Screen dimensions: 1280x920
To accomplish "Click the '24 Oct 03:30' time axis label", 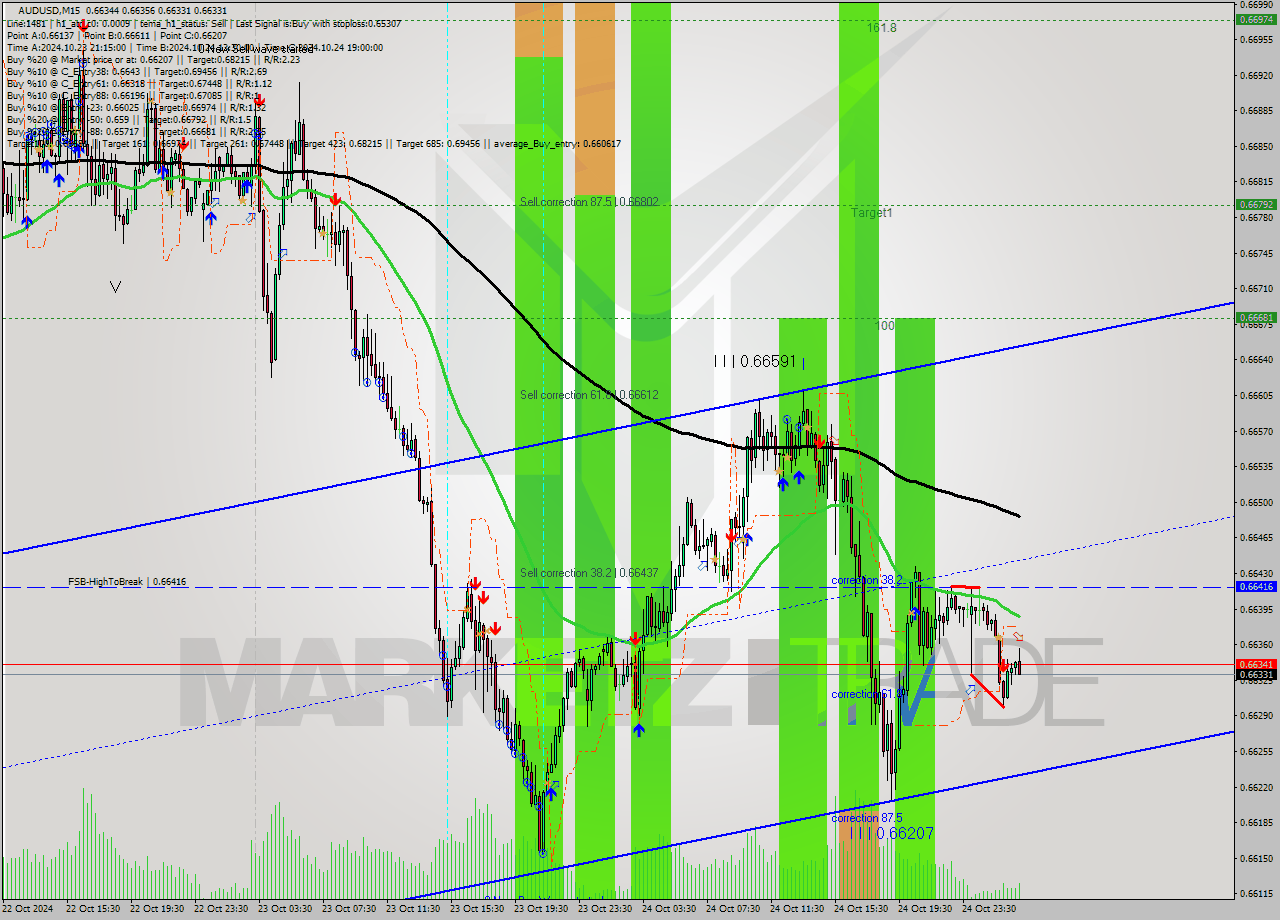I will pyautogui.click(x=669, y=909).
